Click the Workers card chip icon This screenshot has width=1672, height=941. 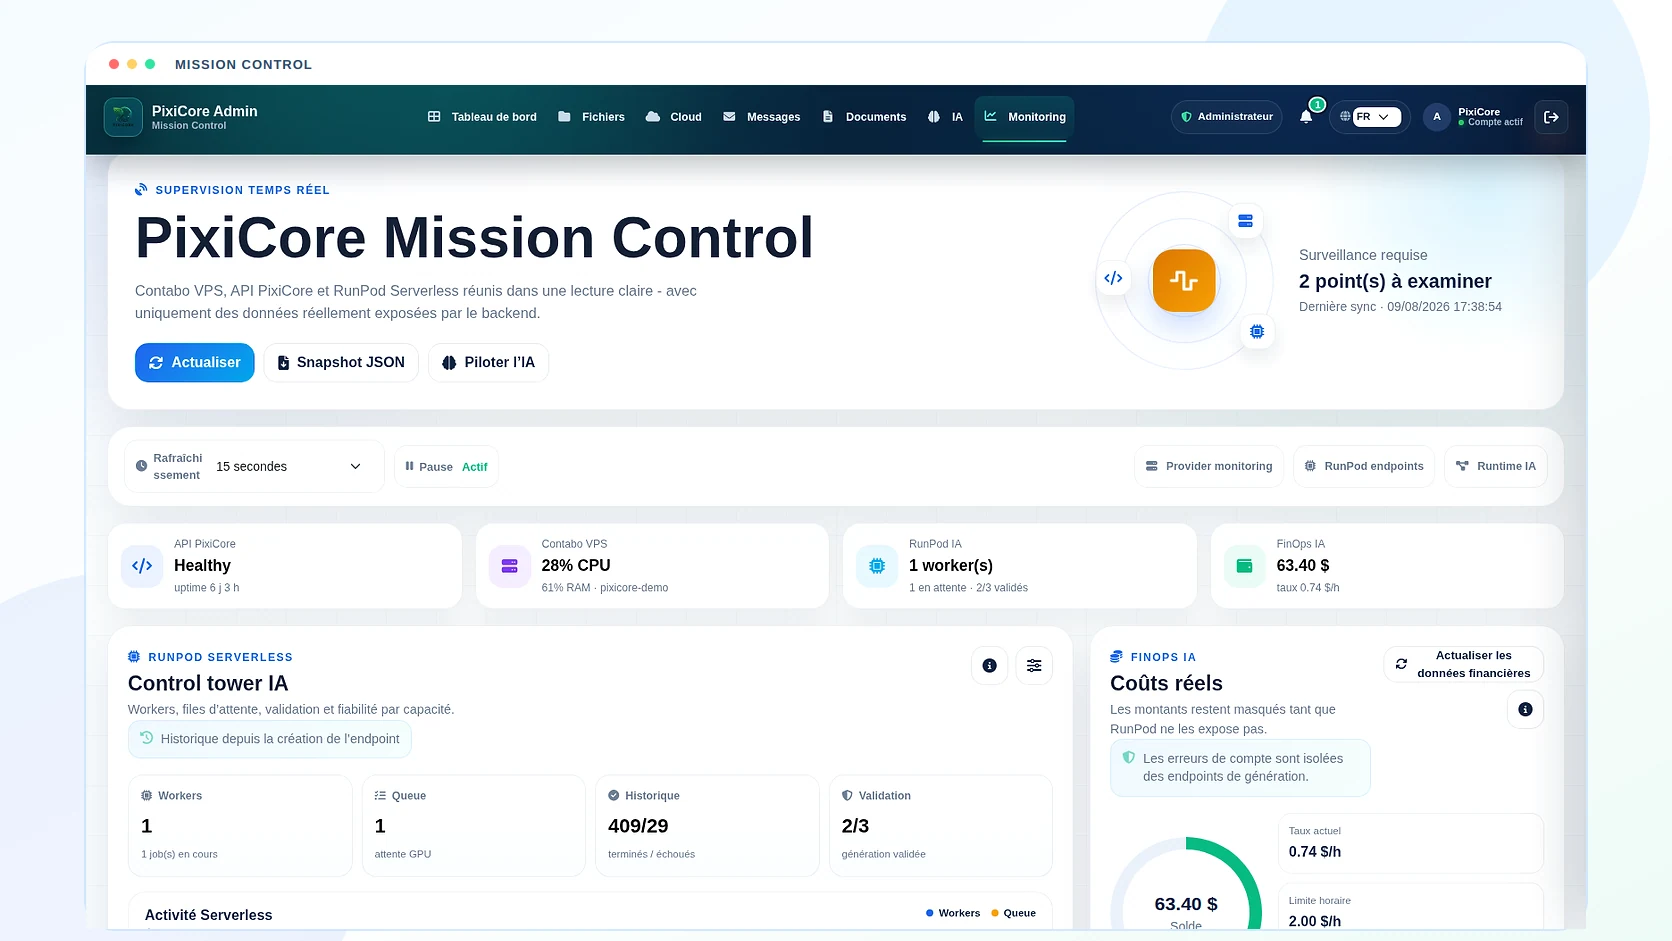[147, 796]
